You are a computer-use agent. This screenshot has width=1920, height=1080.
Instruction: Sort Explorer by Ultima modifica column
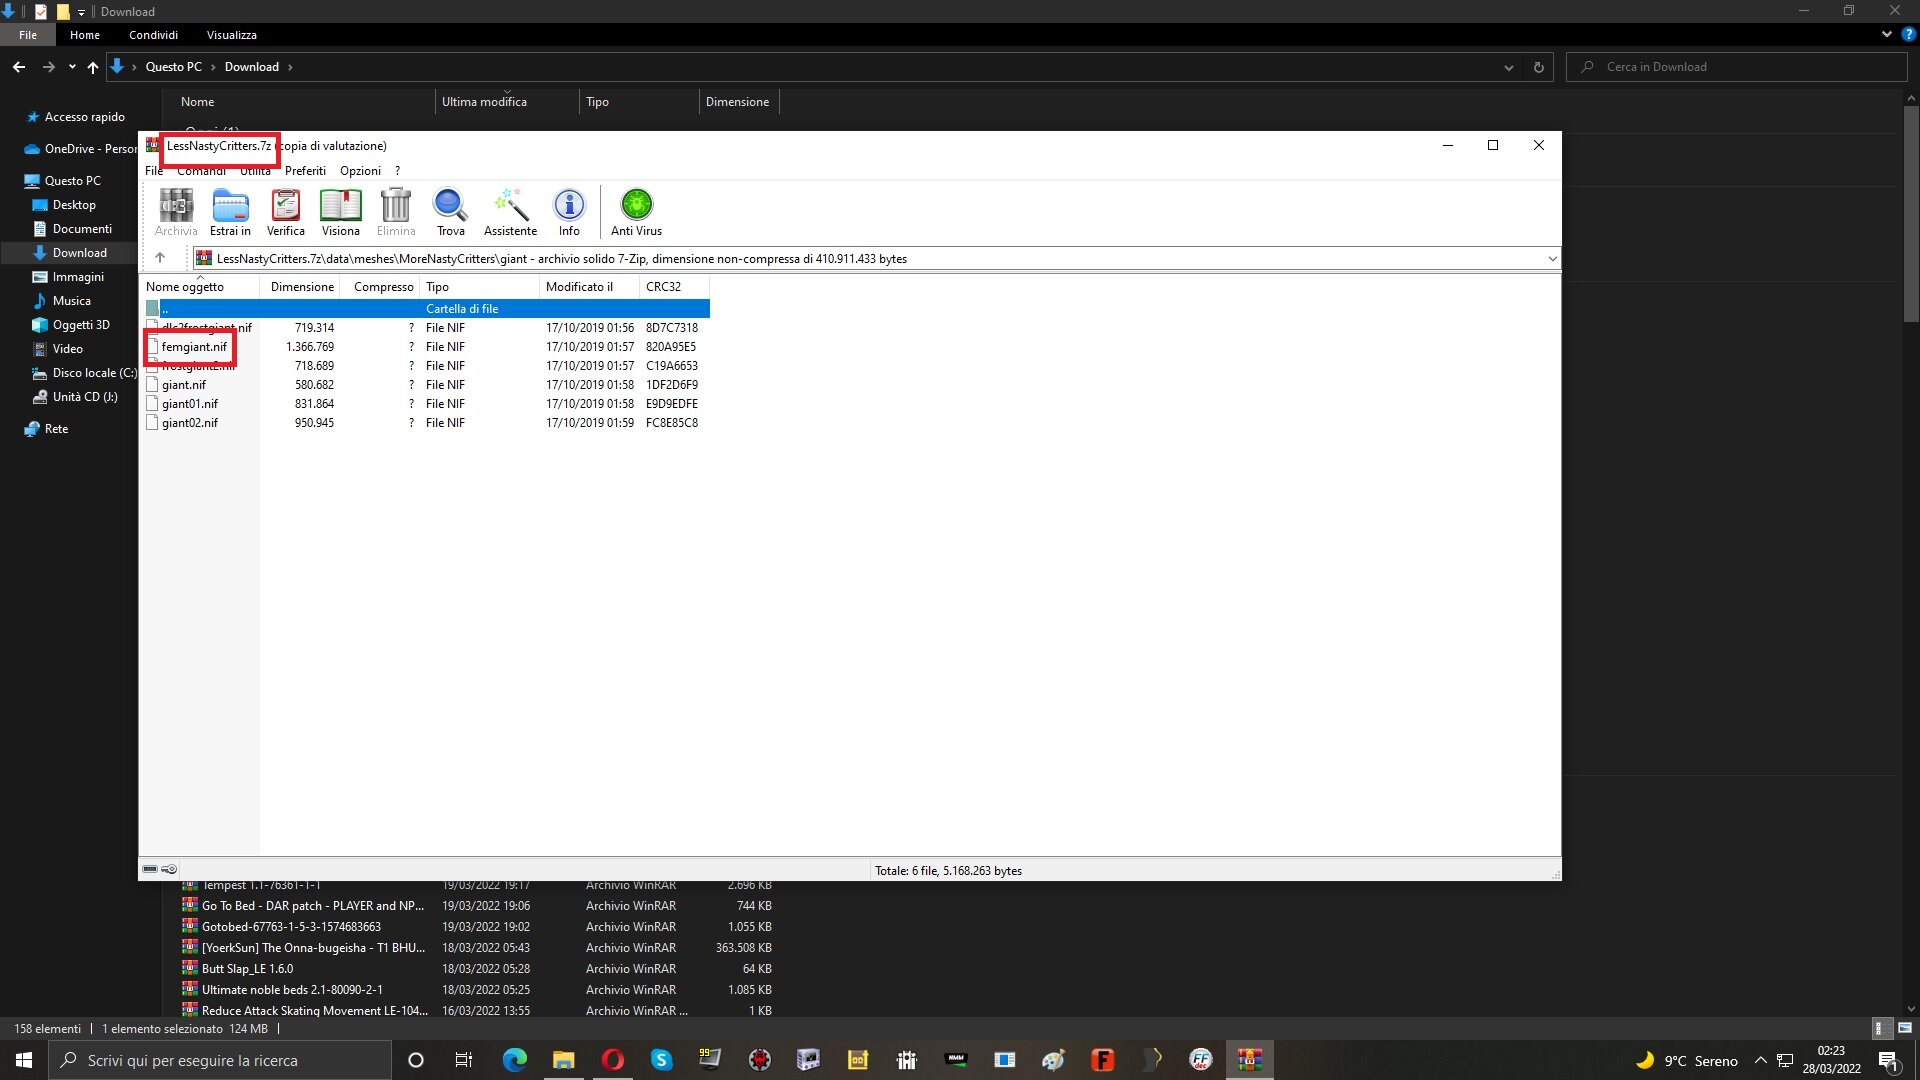[x=506, y=102]
